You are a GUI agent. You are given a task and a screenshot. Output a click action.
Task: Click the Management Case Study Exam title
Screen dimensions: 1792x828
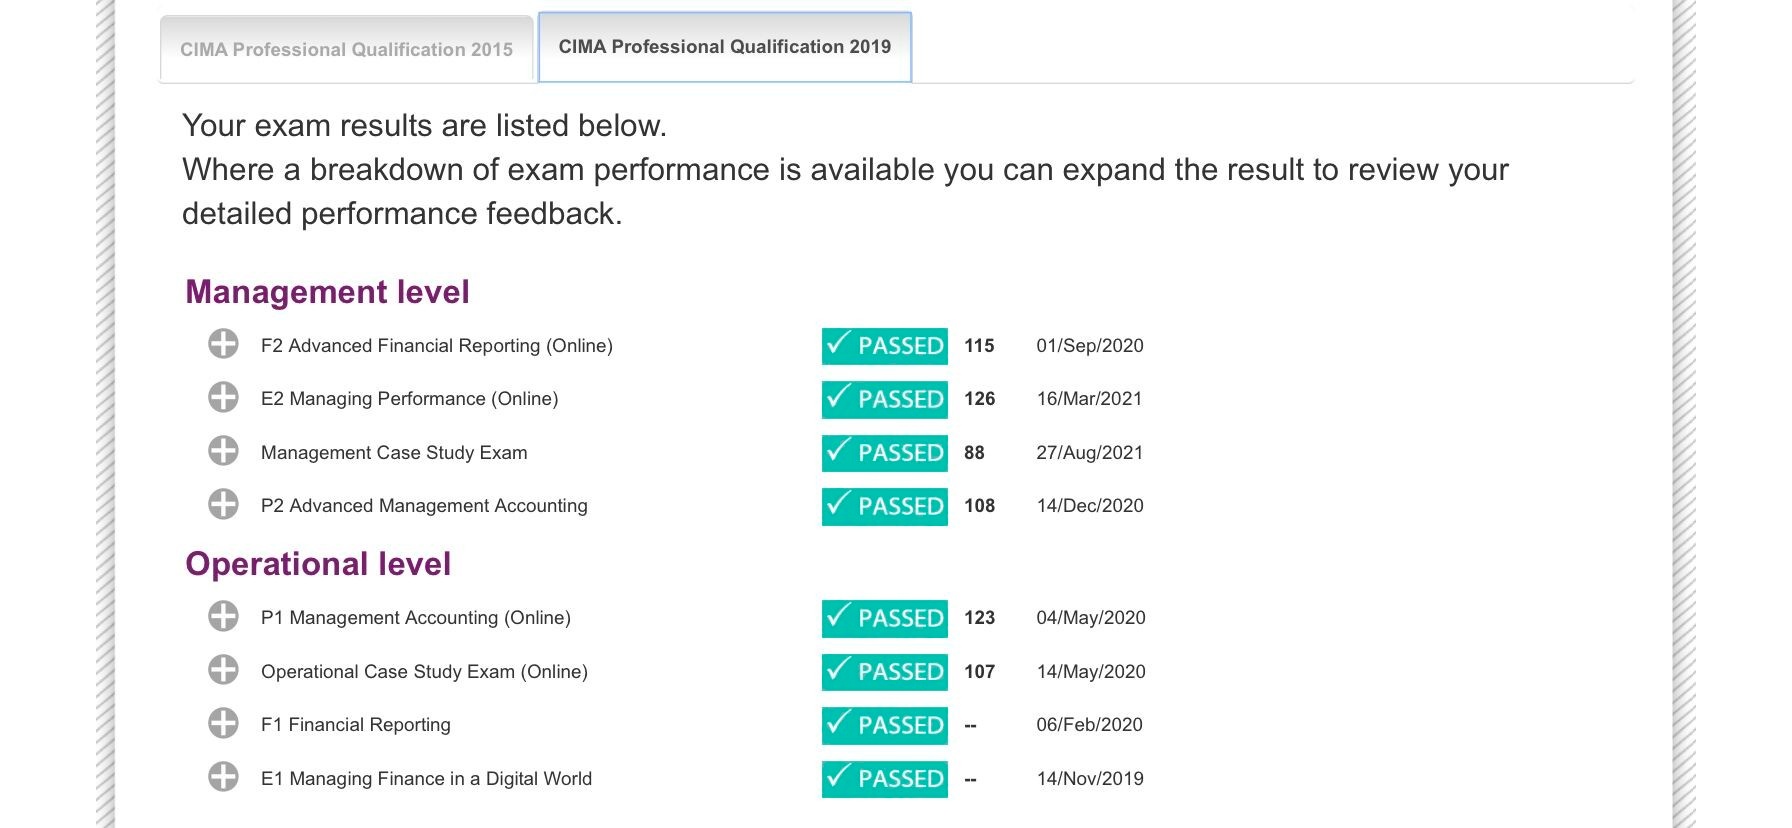[394, 453]
